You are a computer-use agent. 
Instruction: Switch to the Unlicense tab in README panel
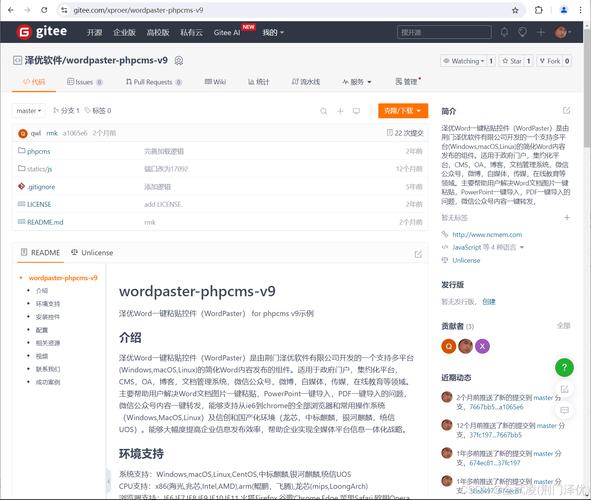(x=92, y=252)
